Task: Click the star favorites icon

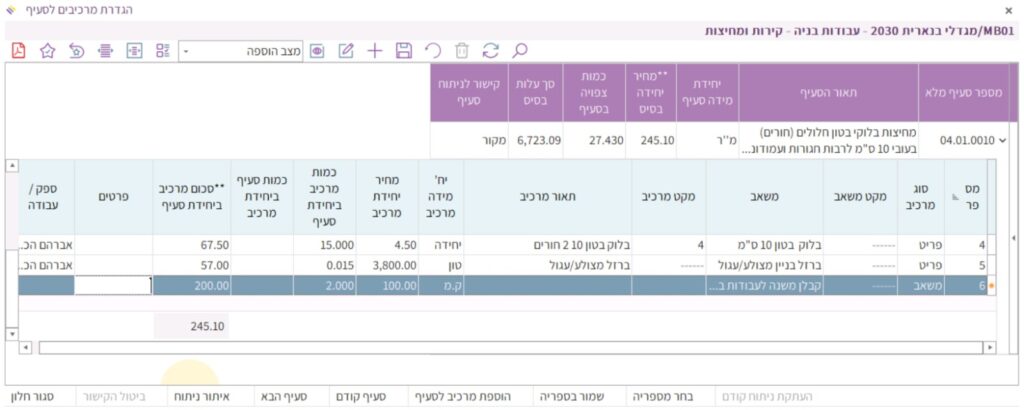Action: (47, 50)
